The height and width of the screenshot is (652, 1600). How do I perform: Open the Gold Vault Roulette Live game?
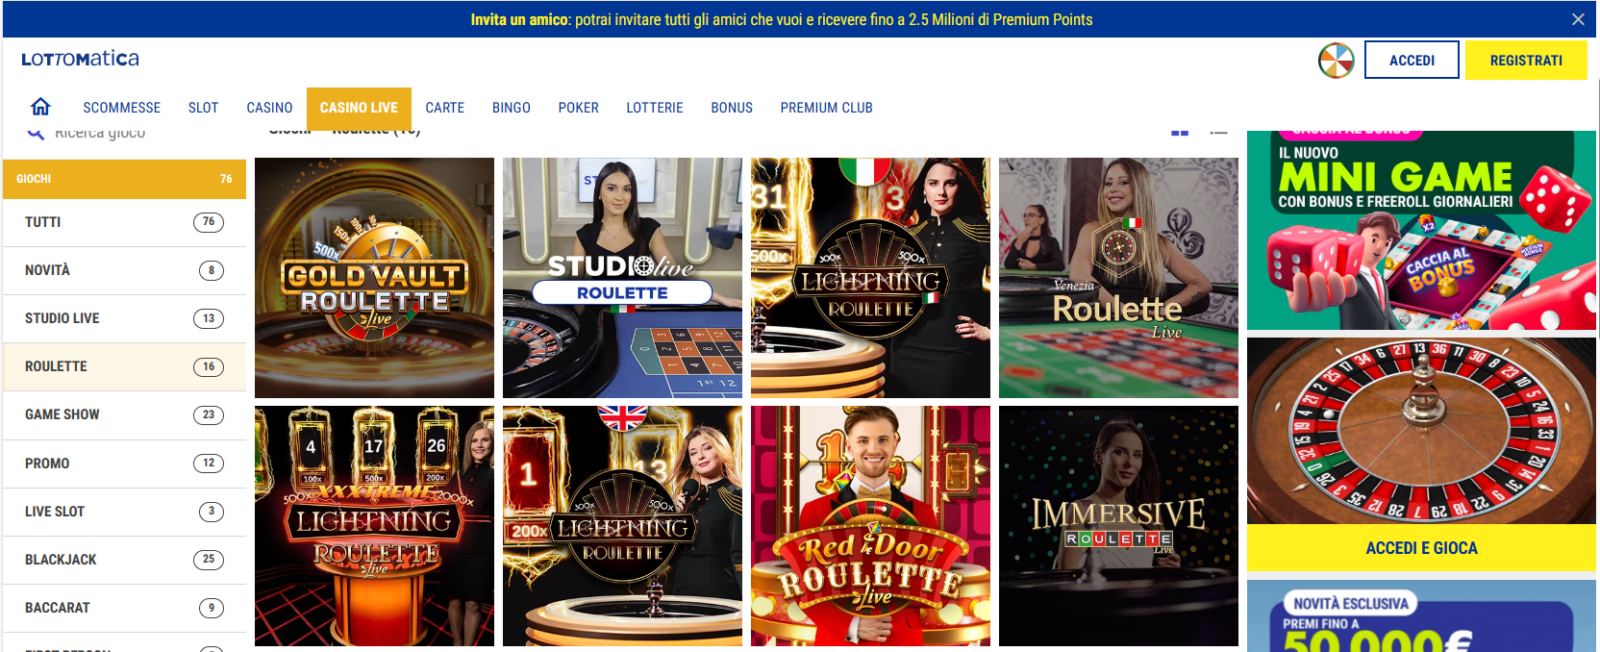374,278
